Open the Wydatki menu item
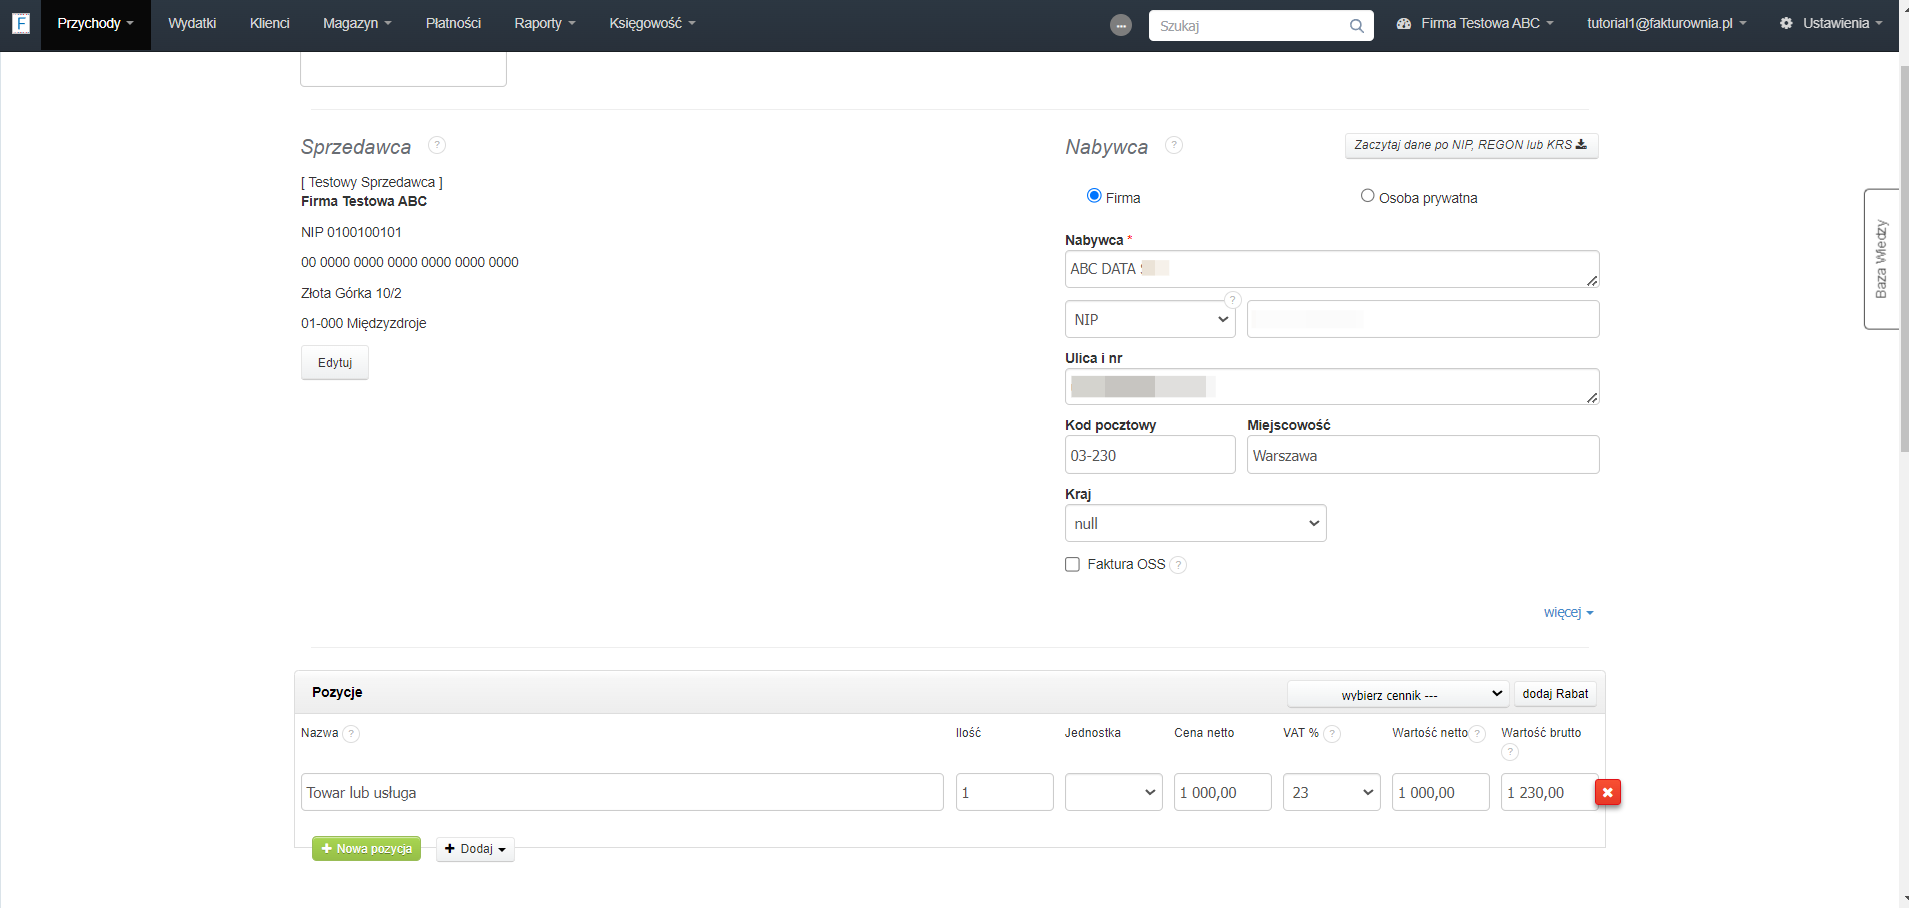This screenshot has width=1909, height=908. (x=192, y=23)
